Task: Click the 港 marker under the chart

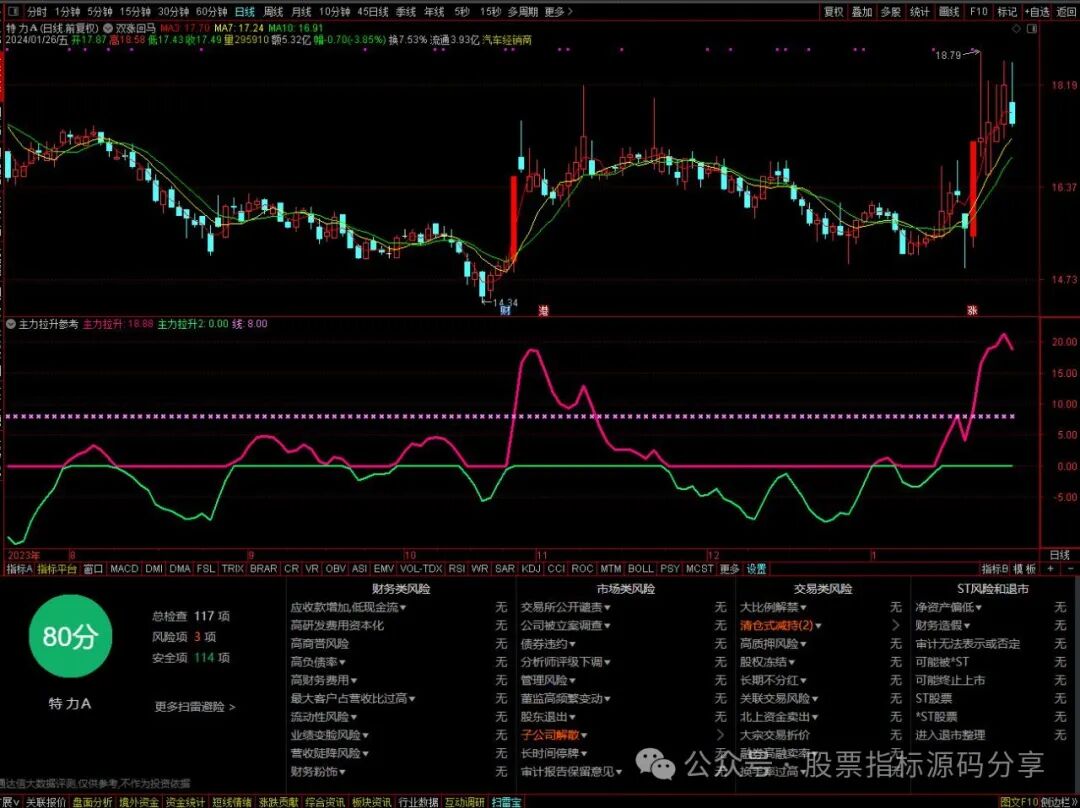Action: pyautogui.click(x=543, y=311)
